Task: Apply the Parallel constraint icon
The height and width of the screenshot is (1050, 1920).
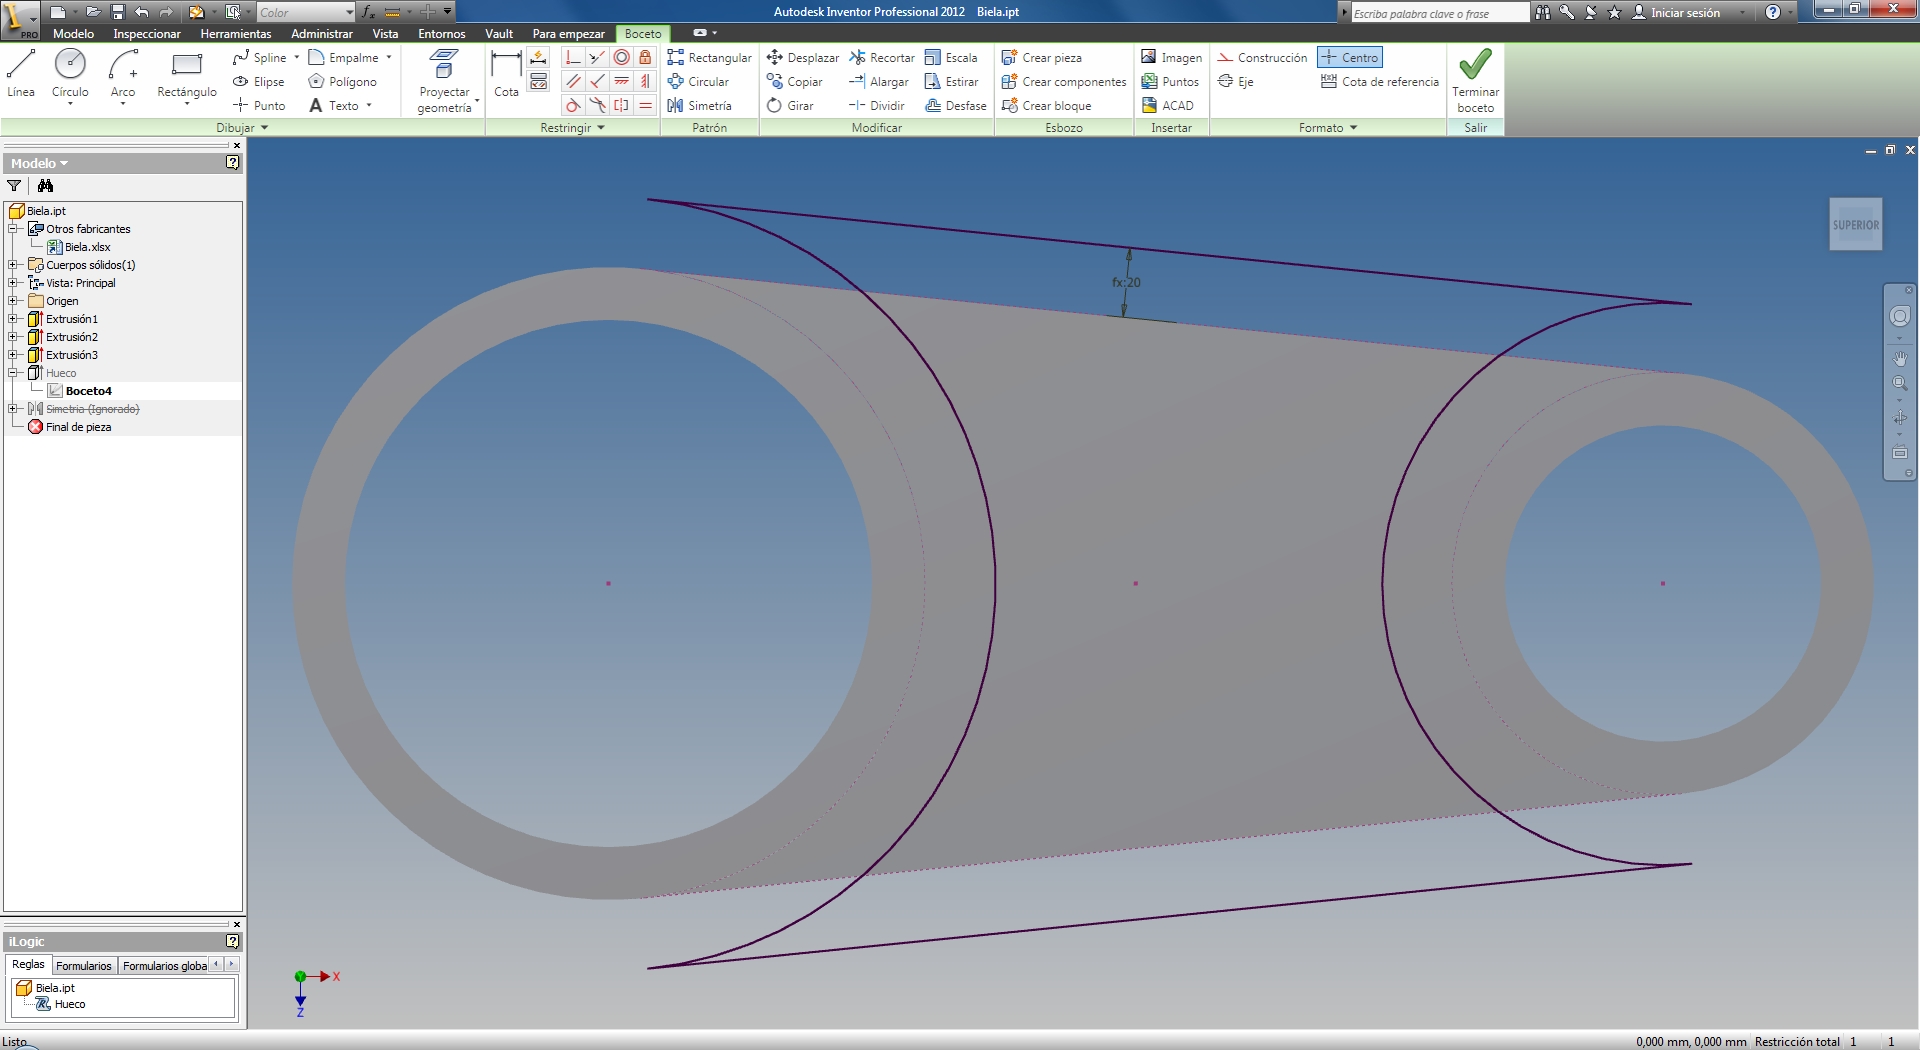Action: coord(573,82)
